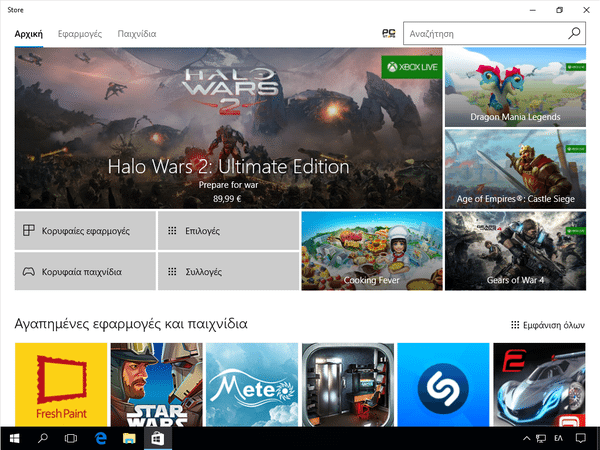
Task: Open File Explorer from the taskbar
Action: coord(129,439)
